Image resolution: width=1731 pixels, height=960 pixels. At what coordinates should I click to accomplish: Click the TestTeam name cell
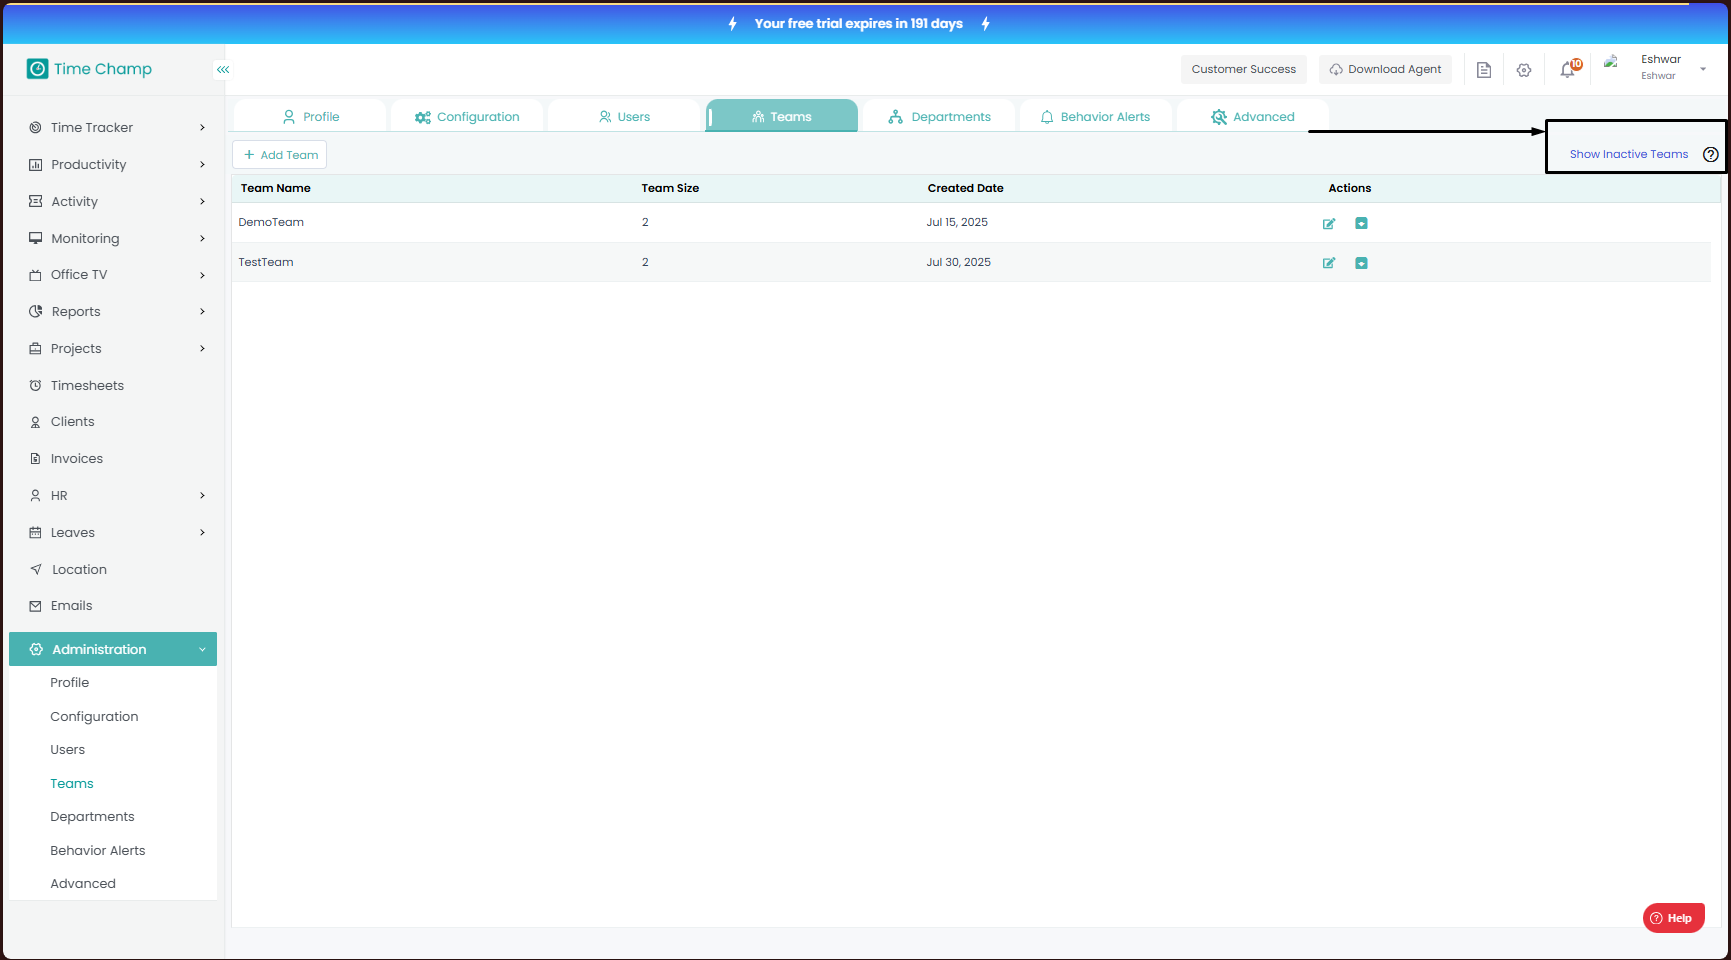(266, 262)
